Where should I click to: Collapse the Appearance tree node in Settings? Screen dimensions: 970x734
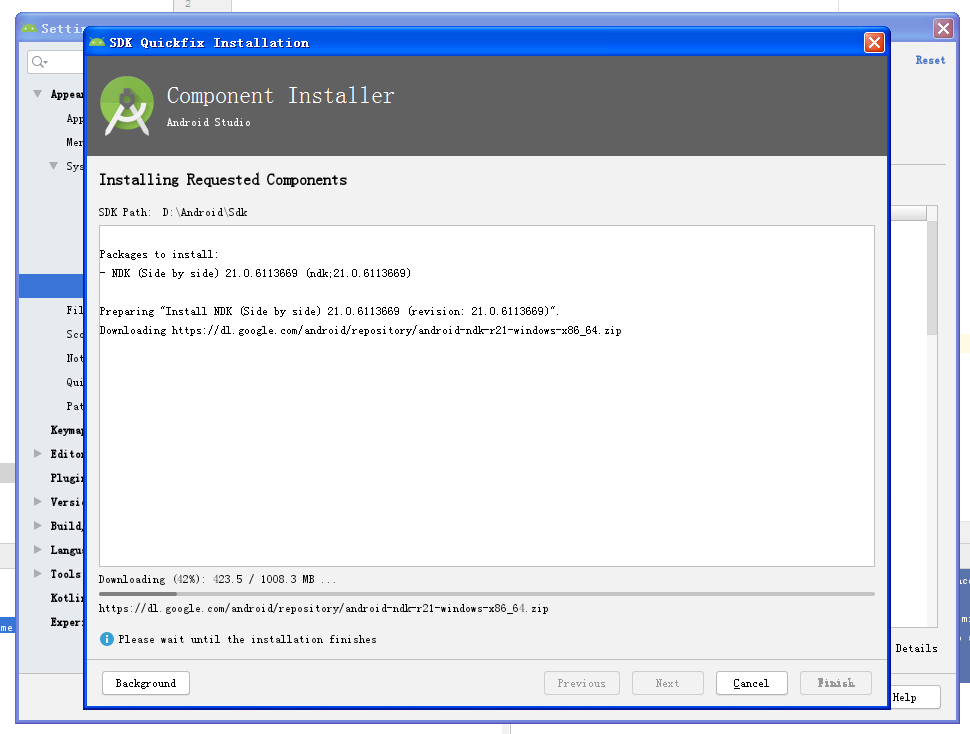click(38, 94)
